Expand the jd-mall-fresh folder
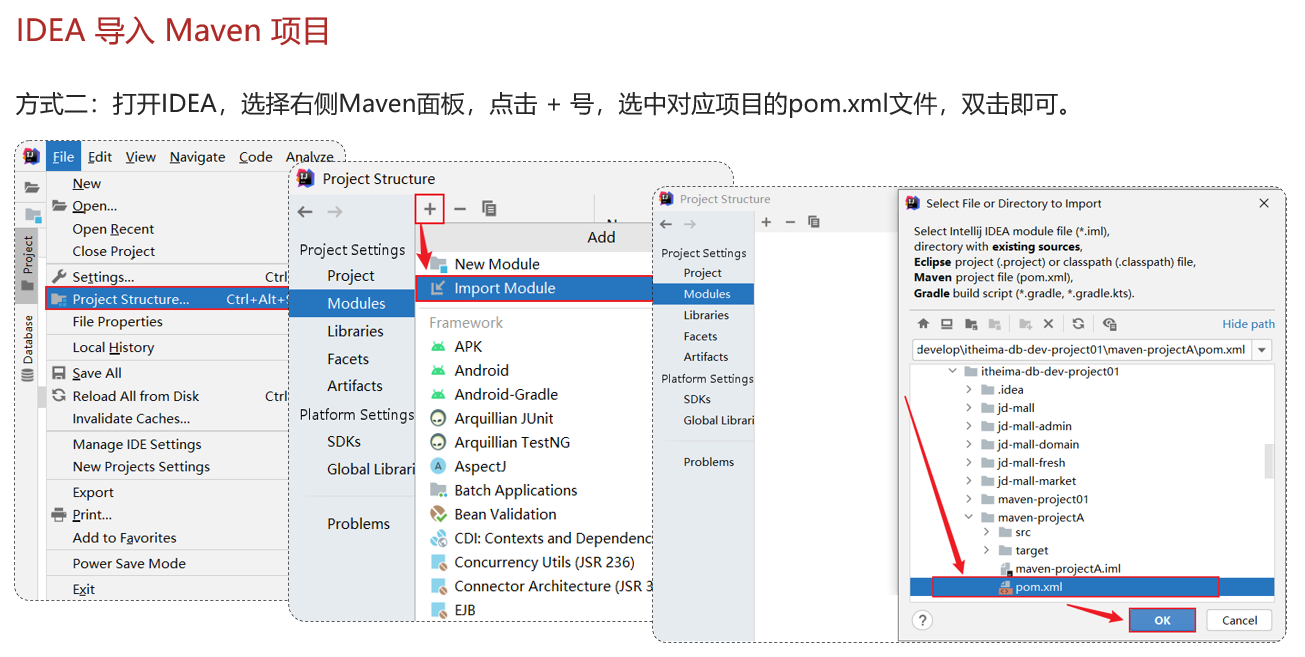 969,463
